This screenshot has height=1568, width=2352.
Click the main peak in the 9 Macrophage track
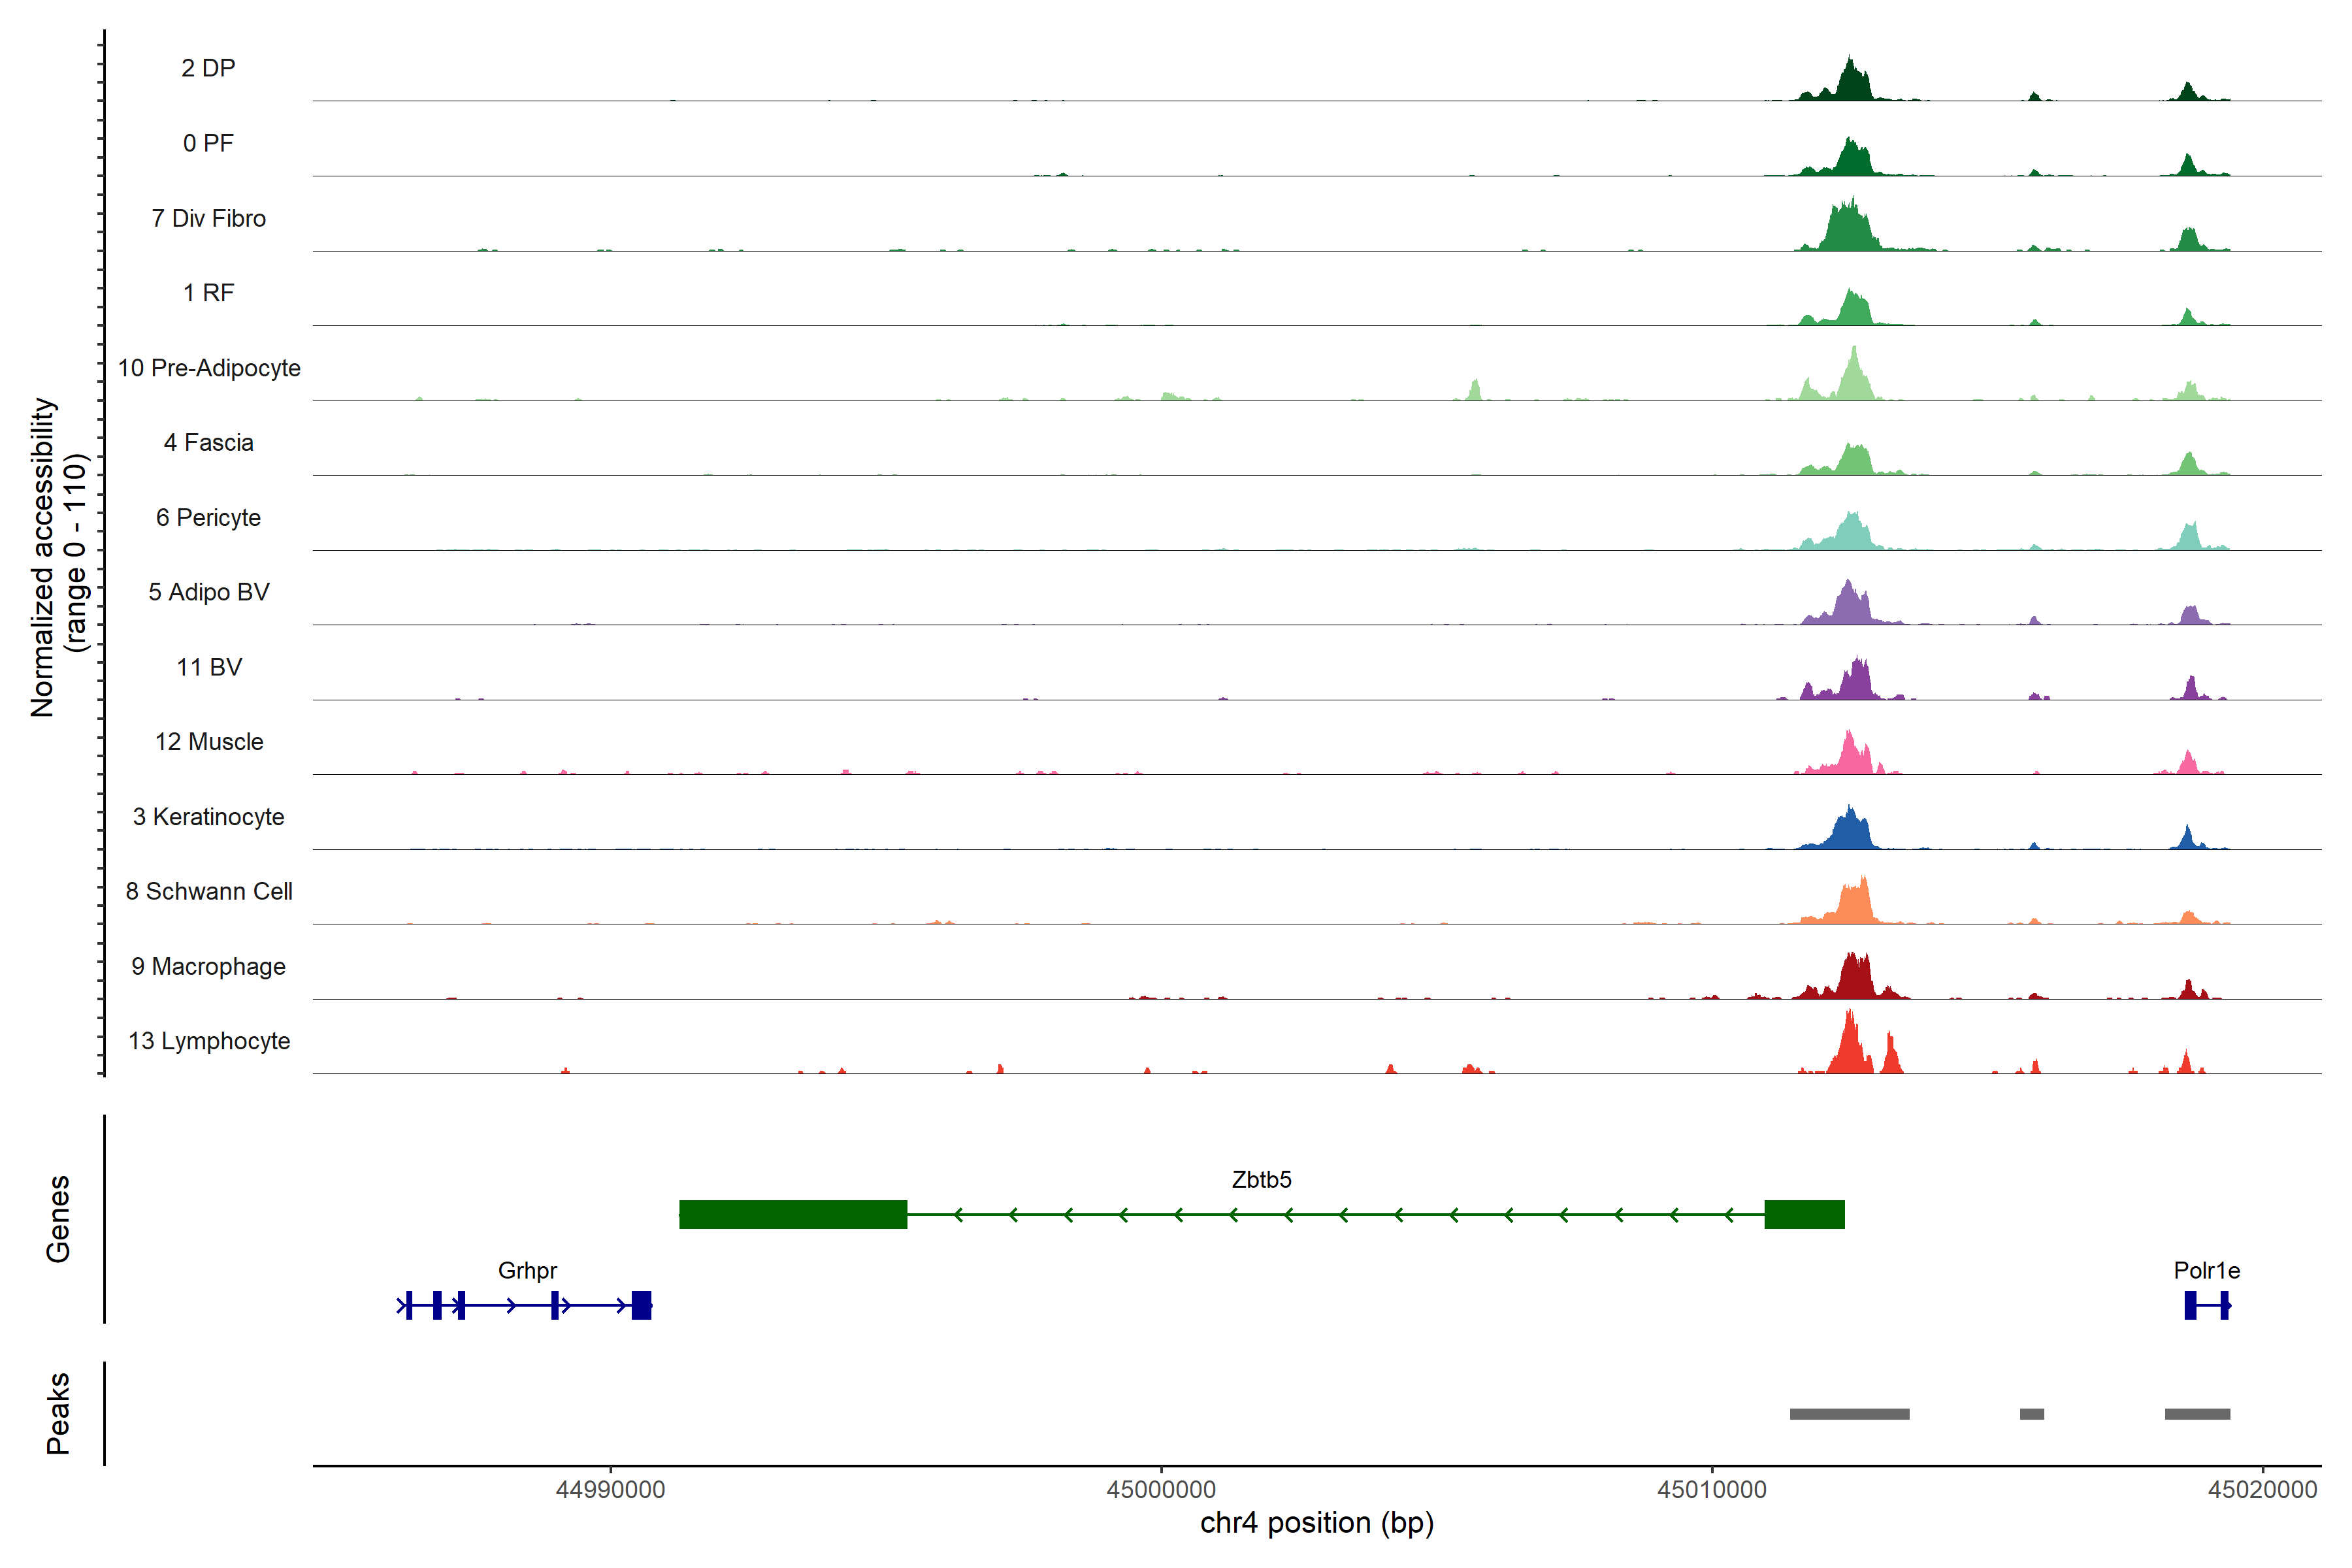(x=1856, y=978)
